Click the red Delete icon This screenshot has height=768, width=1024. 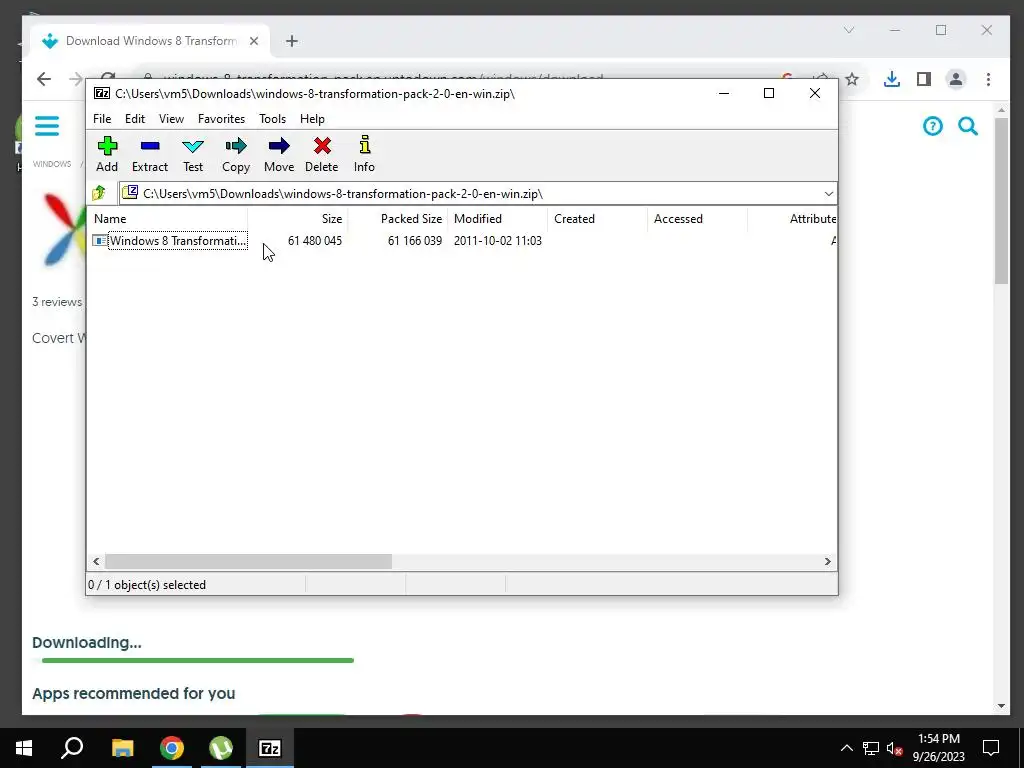click(321, 154)
